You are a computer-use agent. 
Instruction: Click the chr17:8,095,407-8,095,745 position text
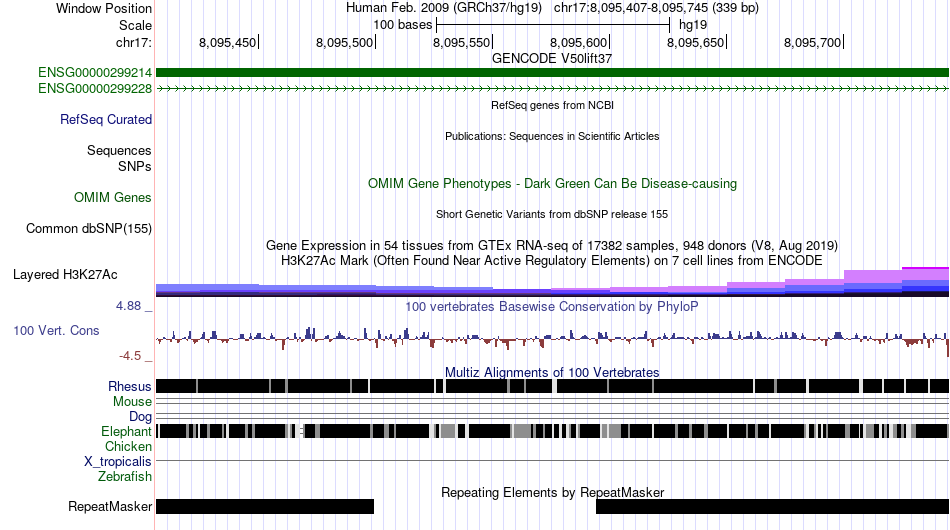point(656,8)
